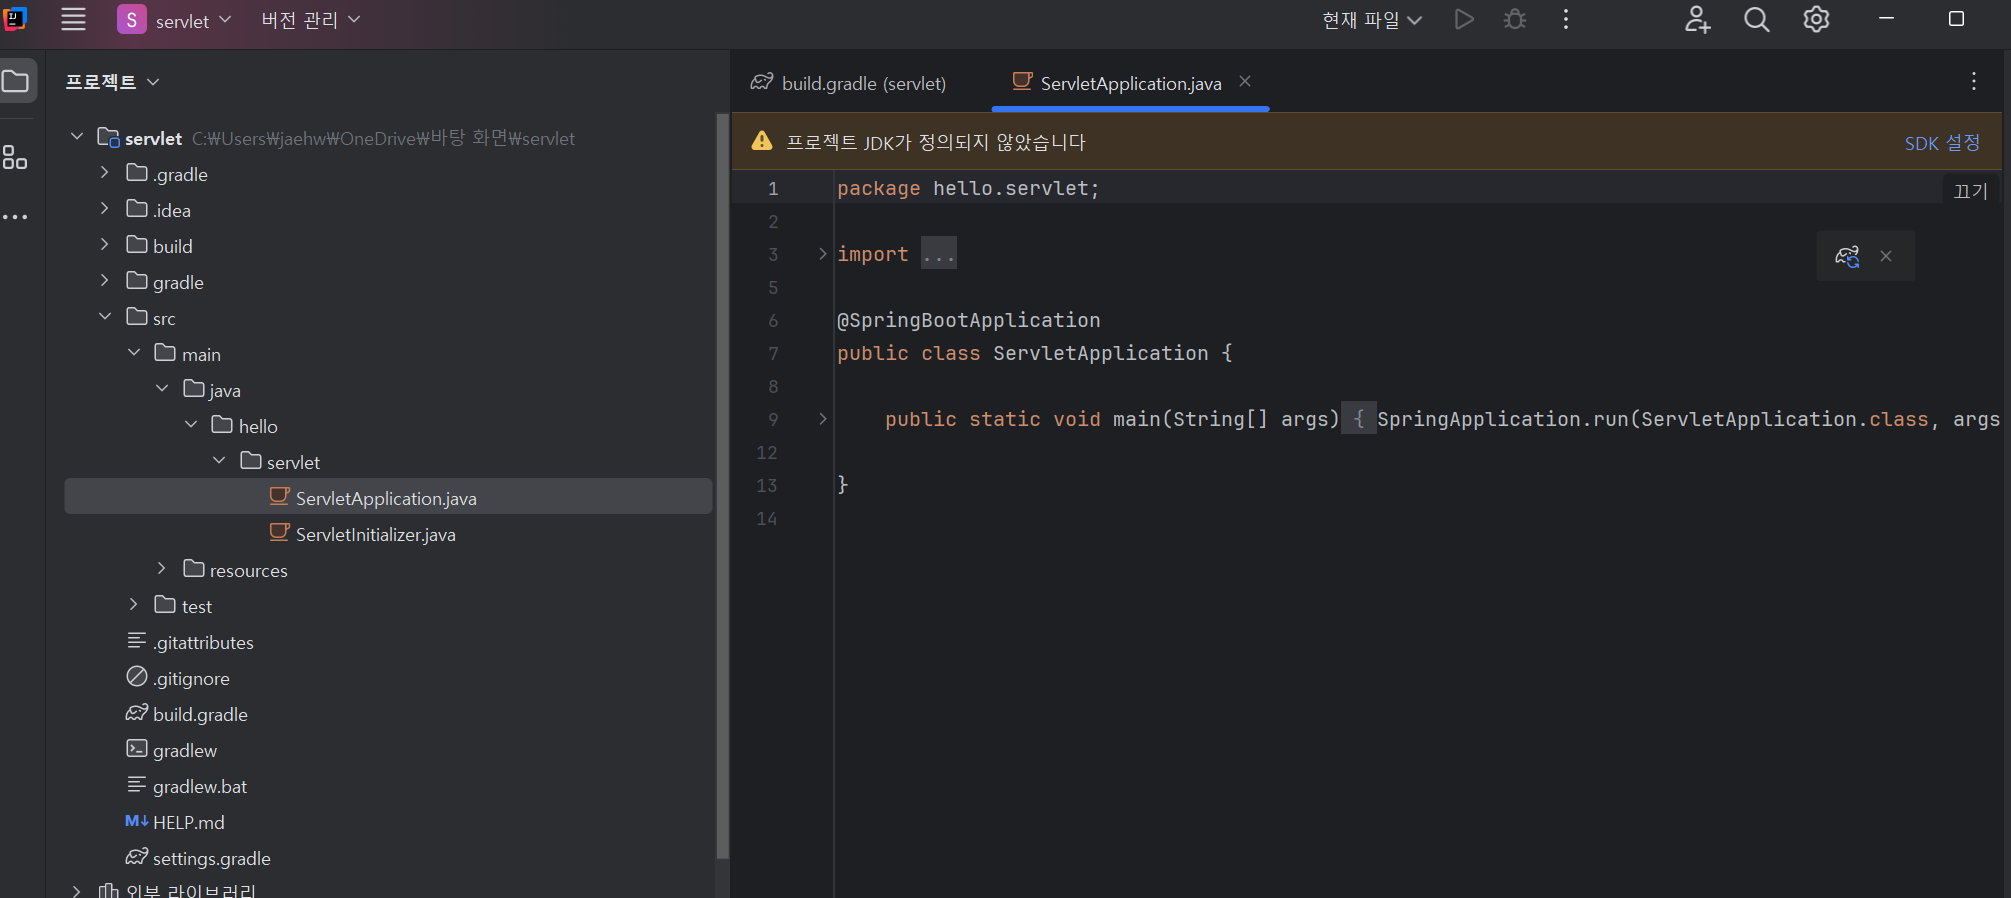Viewport: 2011px width, 898px height.
Task: Expand the gradle folder
Action: tap(105, 281)
